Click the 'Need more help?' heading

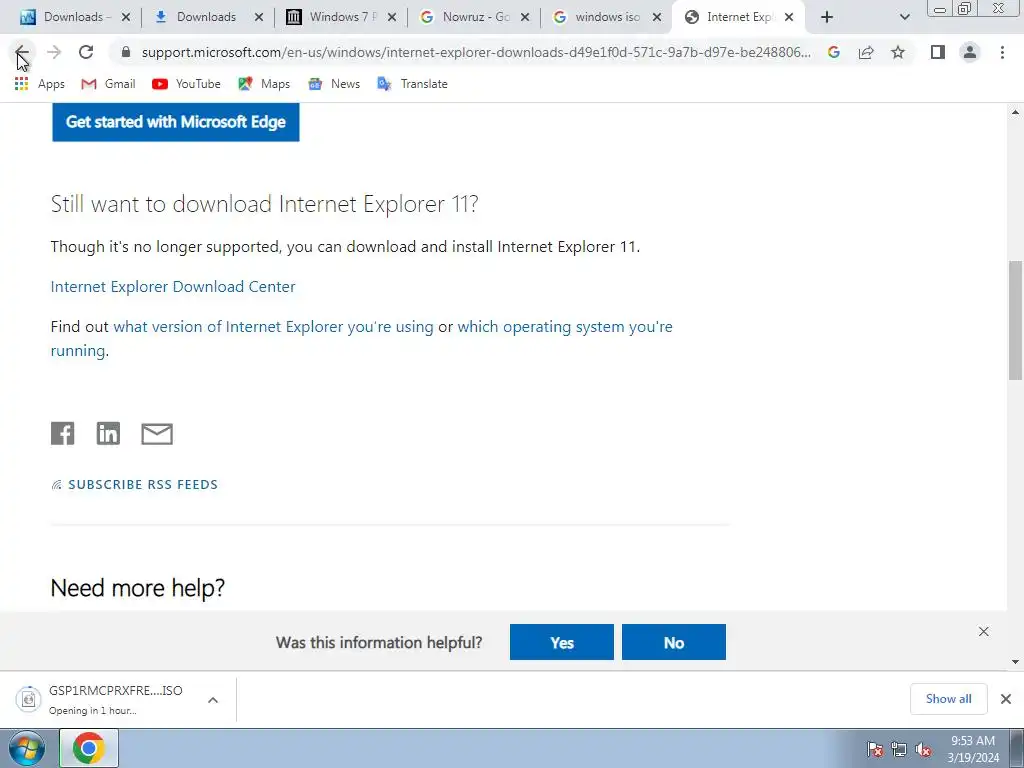pyautogui.click(x=138, y=588)
